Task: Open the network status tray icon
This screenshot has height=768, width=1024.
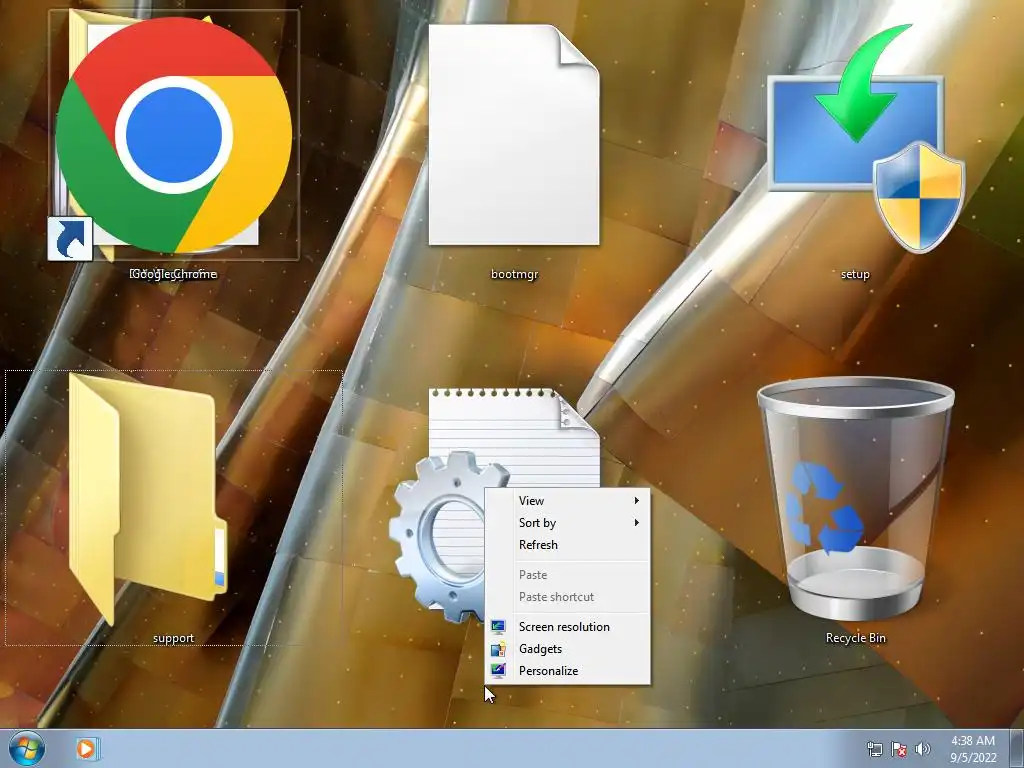Action: click(x=874, y=749)
